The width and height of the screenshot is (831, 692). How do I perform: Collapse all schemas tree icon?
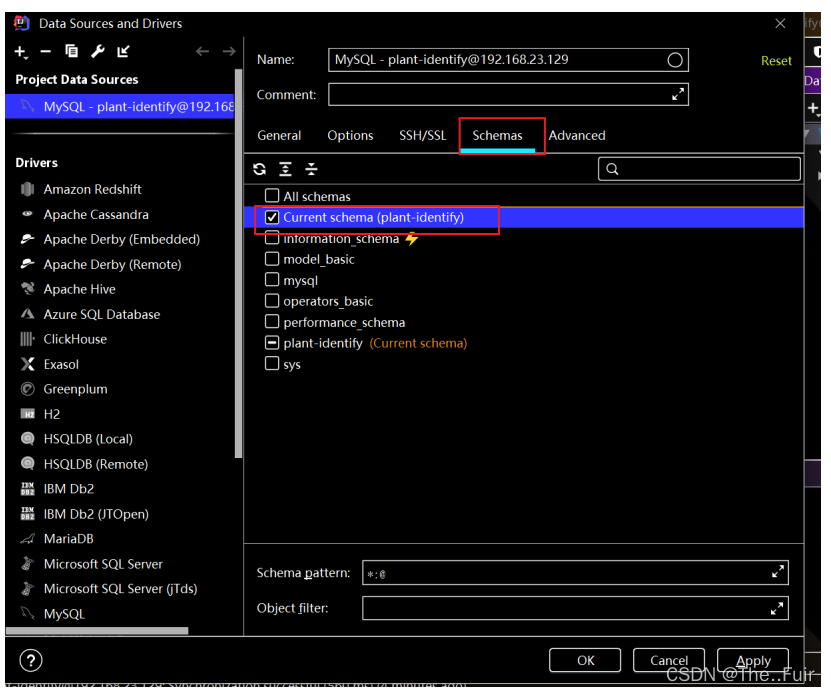coord(312,169)
